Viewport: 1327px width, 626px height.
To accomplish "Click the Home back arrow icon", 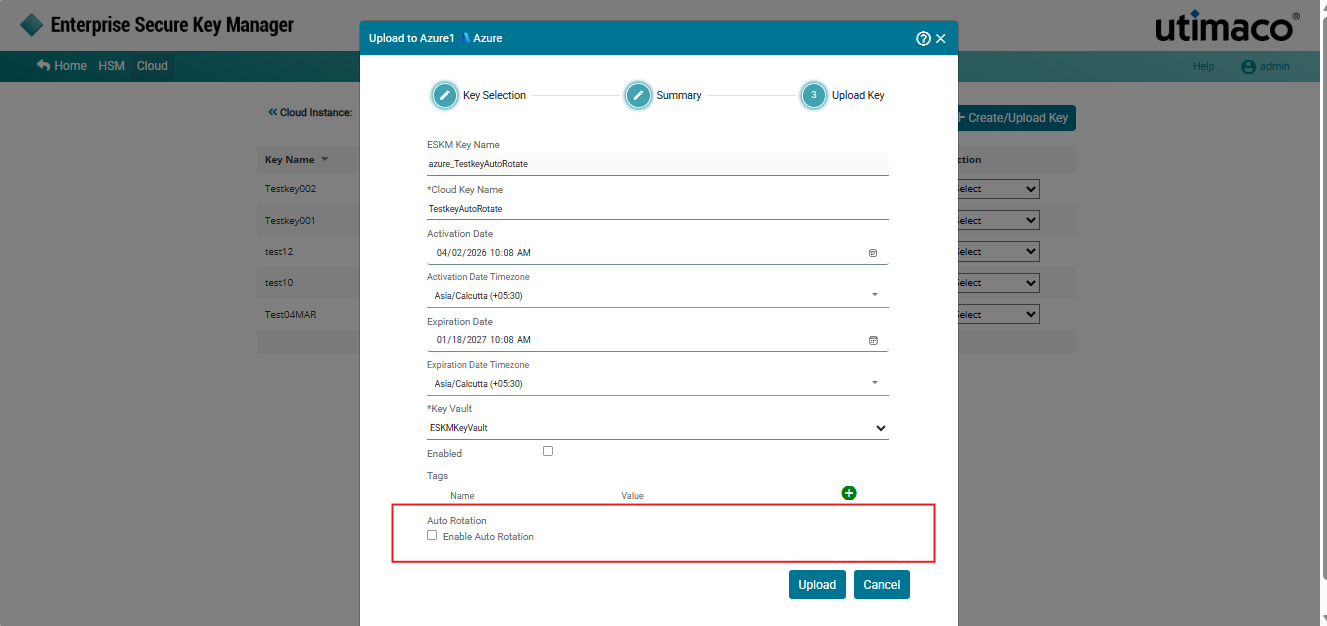I will 43,65.
